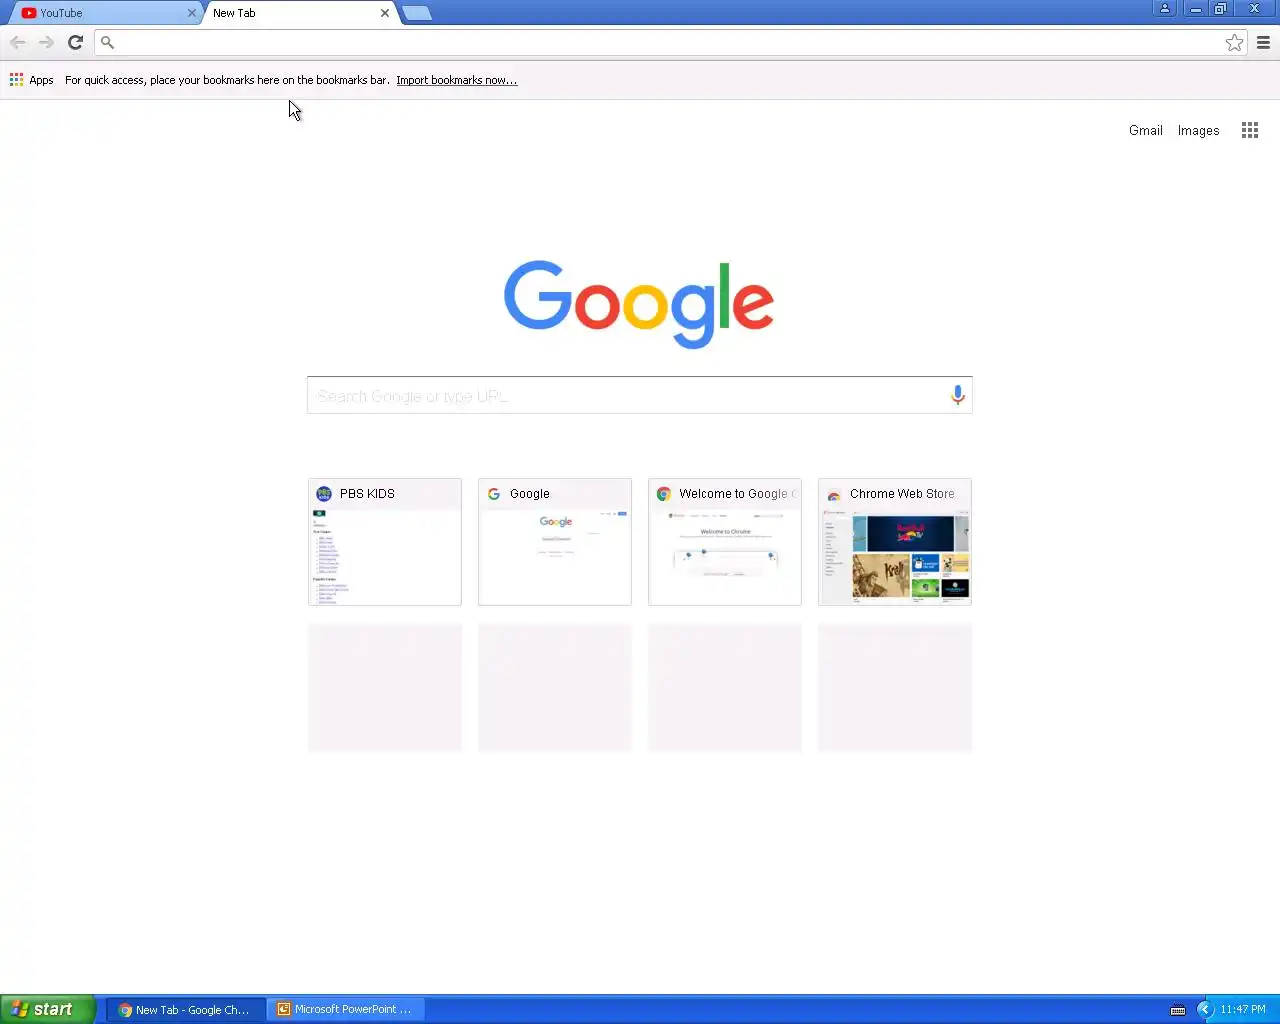Open the Google most-visited thumbnail
Viewport: 1280px width, 1024px height.
pos(555,542)
